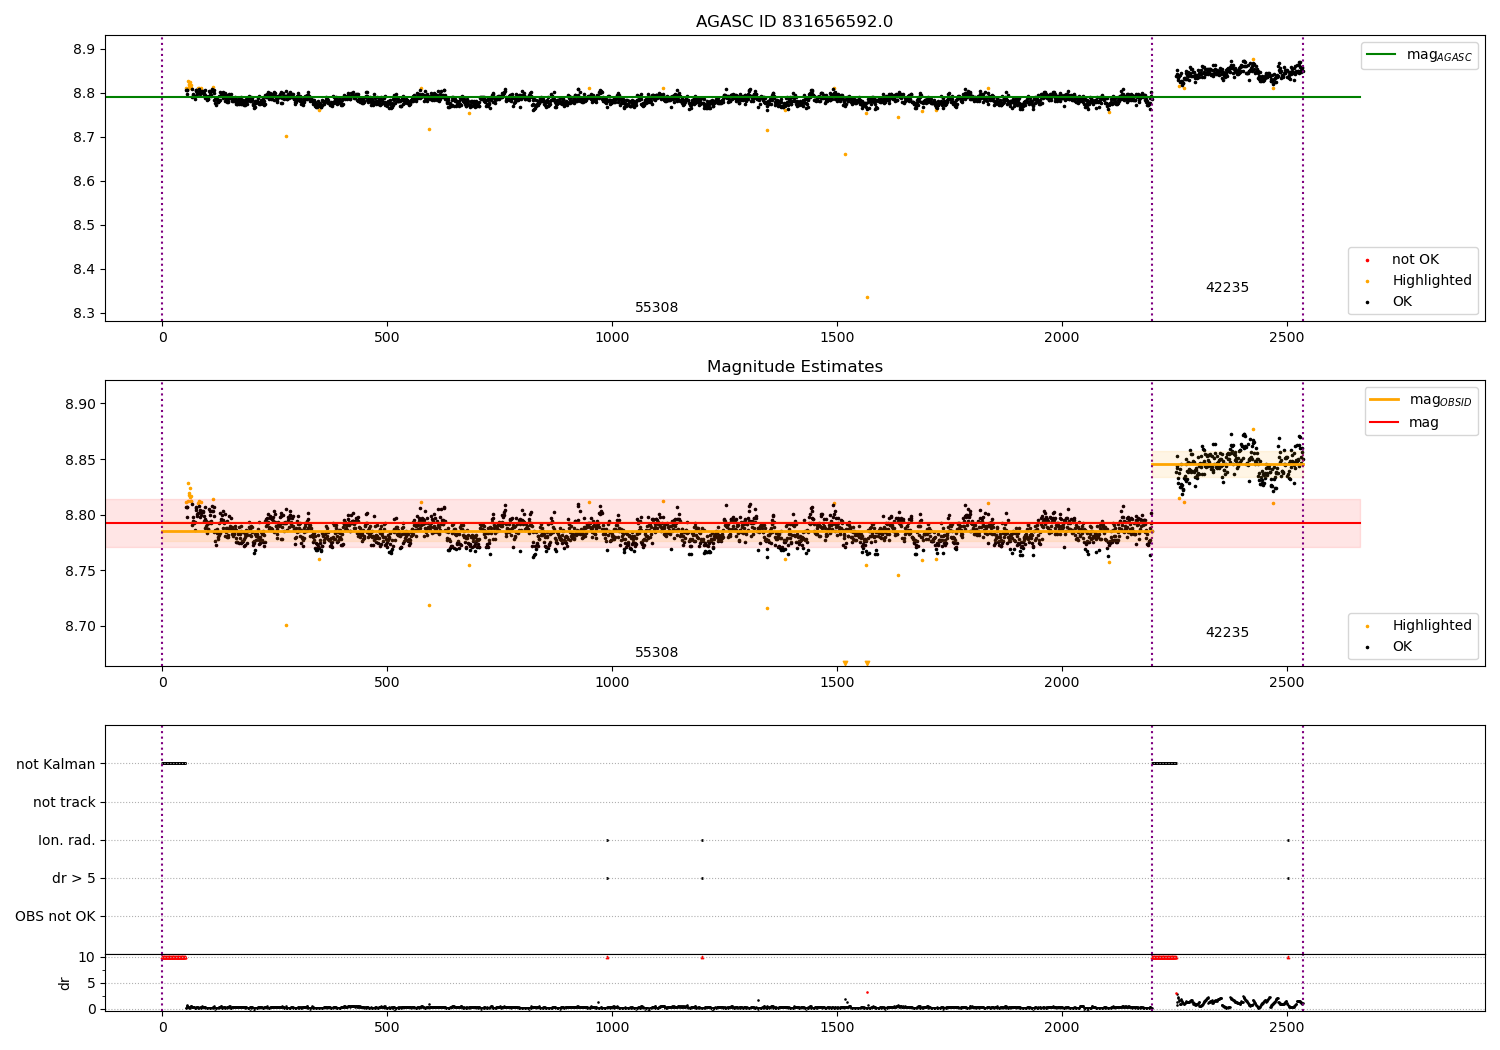This screenshot has height=1050, width=1500.
Task: Click the '55308' label in the middle plot
Action: (656, 653)
